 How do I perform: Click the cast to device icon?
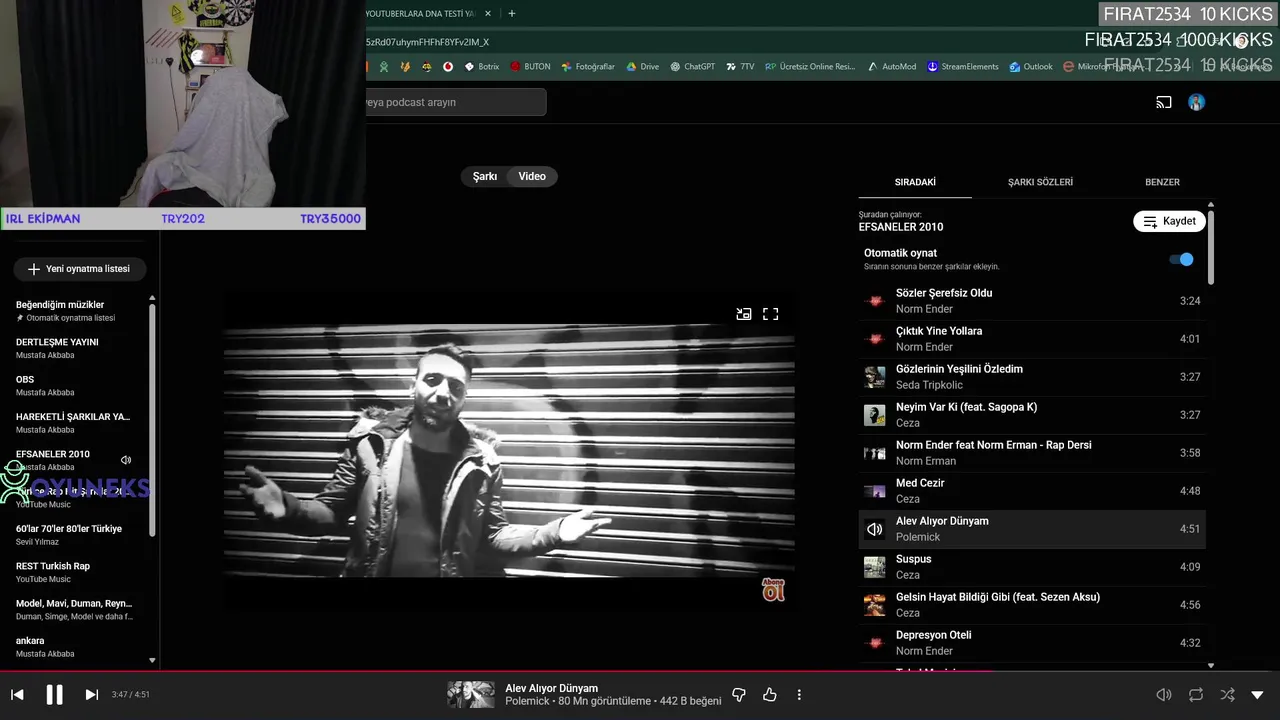[1164, 102]
